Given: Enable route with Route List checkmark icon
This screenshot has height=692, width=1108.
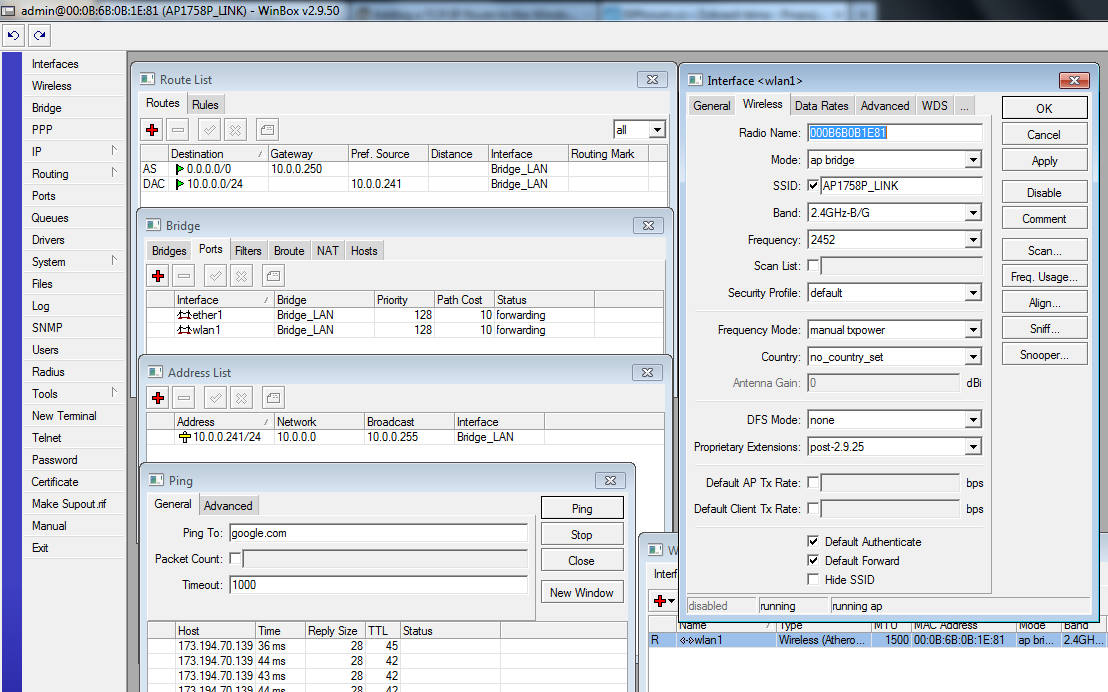Looking at the screenshot, I should pos(209,129).
